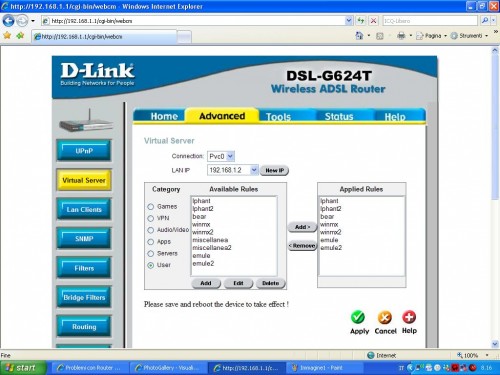The width and height of the screenshot is (500, 375).
Task: Click the red Help plus icon
Action: click(409, 317)
